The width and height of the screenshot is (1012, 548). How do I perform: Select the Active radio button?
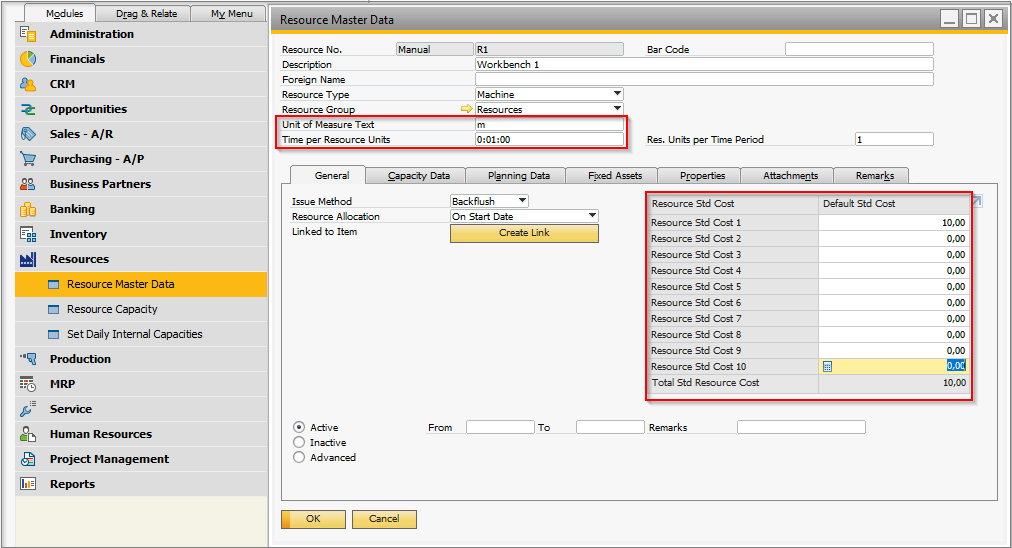(299, 427)
